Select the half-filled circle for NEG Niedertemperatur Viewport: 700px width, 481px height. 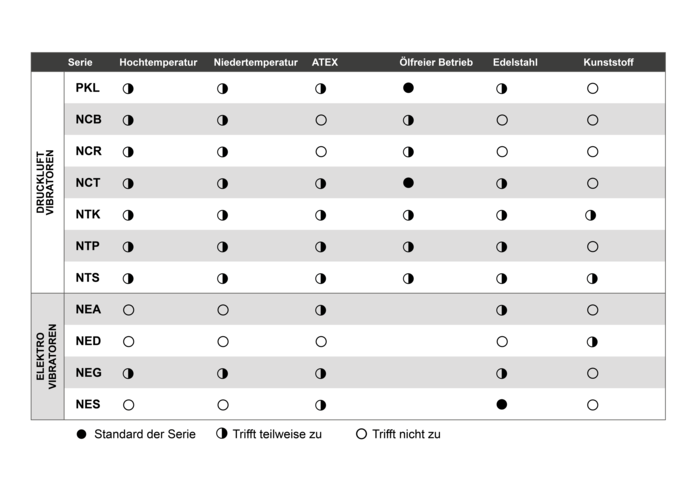tap(223, 373)
